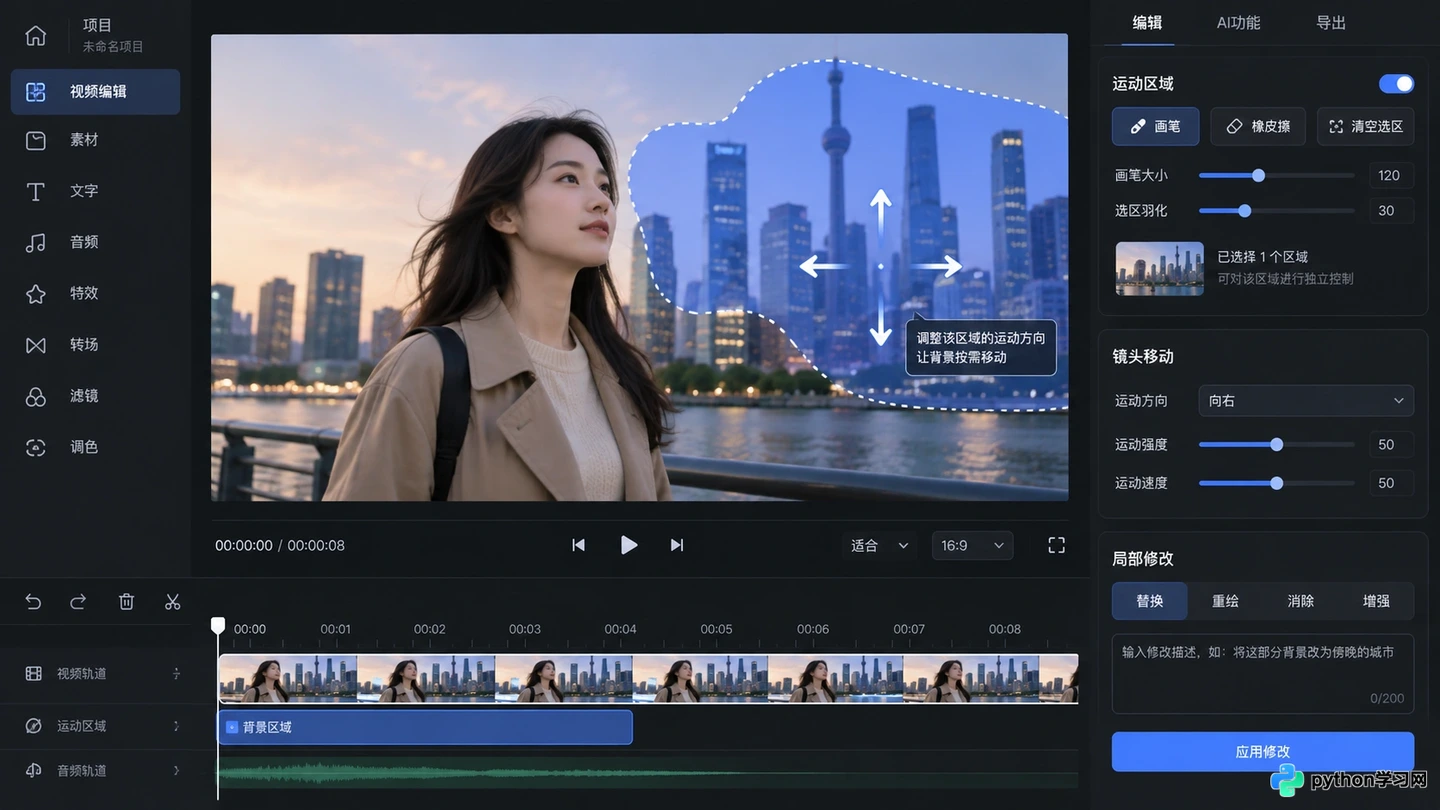
Task: Adjust the 画笔大小 slider
Action: coord(1276,176)
